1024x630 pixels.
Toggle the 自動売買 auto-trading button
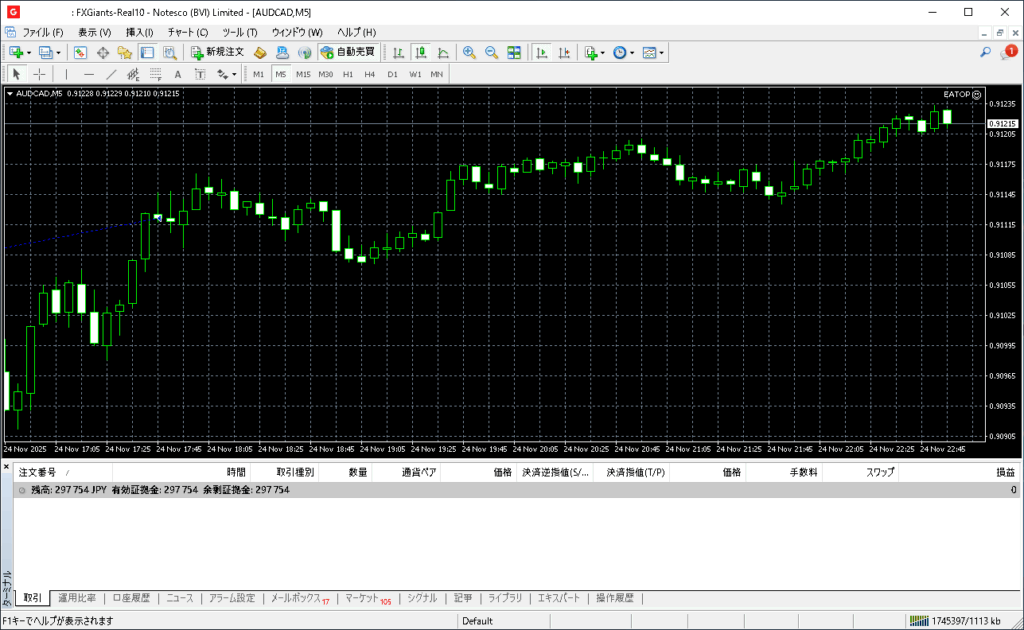pyautogui.click(x=347, y=52)
